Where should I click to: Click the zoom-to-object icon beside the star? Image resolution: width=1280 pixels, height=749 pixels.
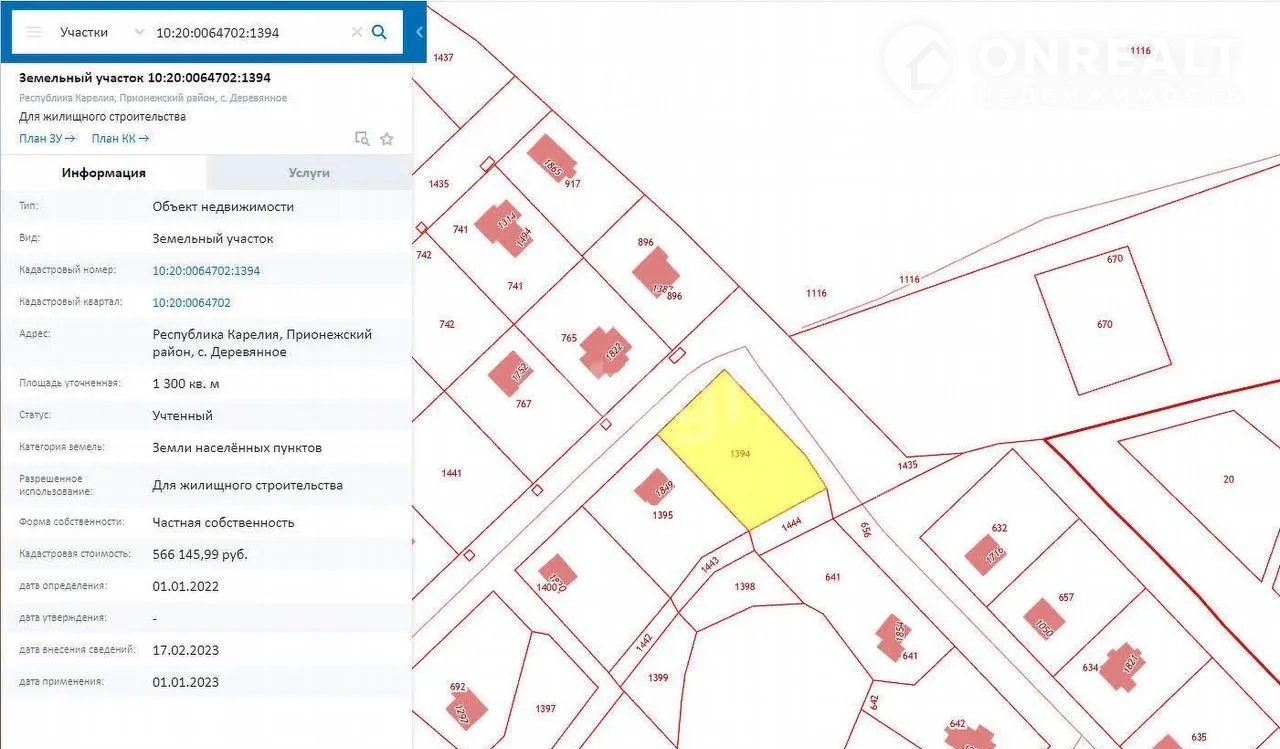click(x=362, y=139)
